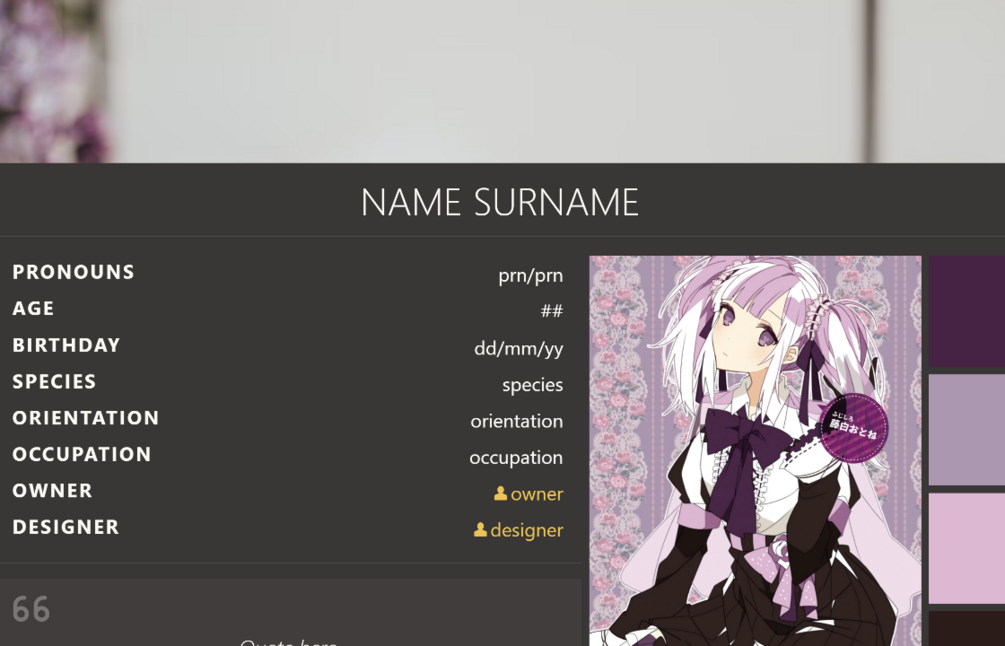Click the NAME SURNAME heading
The image size is (1005, 646).
point(500,202)
